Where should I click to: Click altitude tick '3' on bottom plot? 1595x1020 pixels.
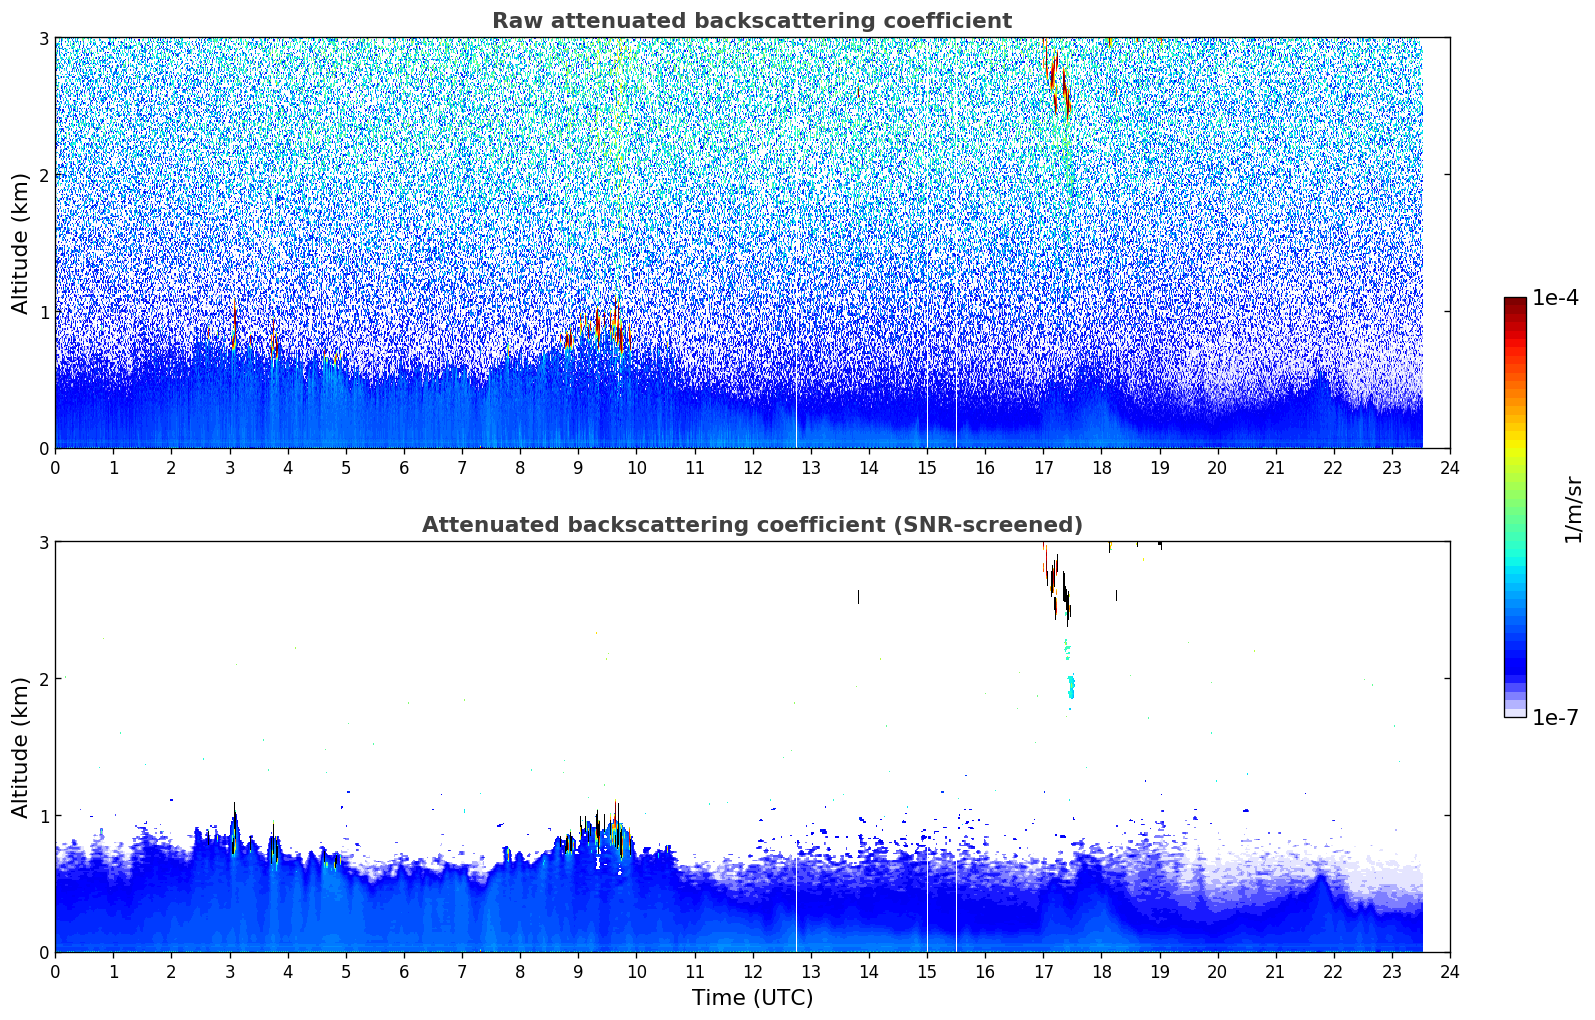point(43,542)
